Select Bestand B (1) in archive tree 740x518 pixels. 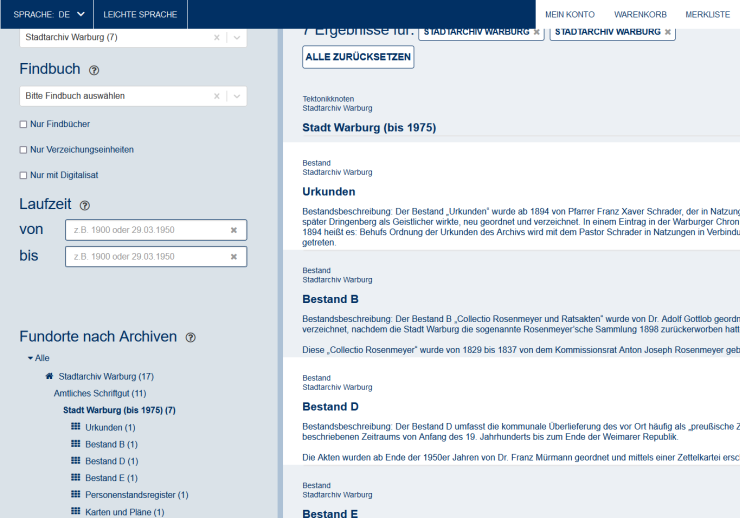coord(111,445)
